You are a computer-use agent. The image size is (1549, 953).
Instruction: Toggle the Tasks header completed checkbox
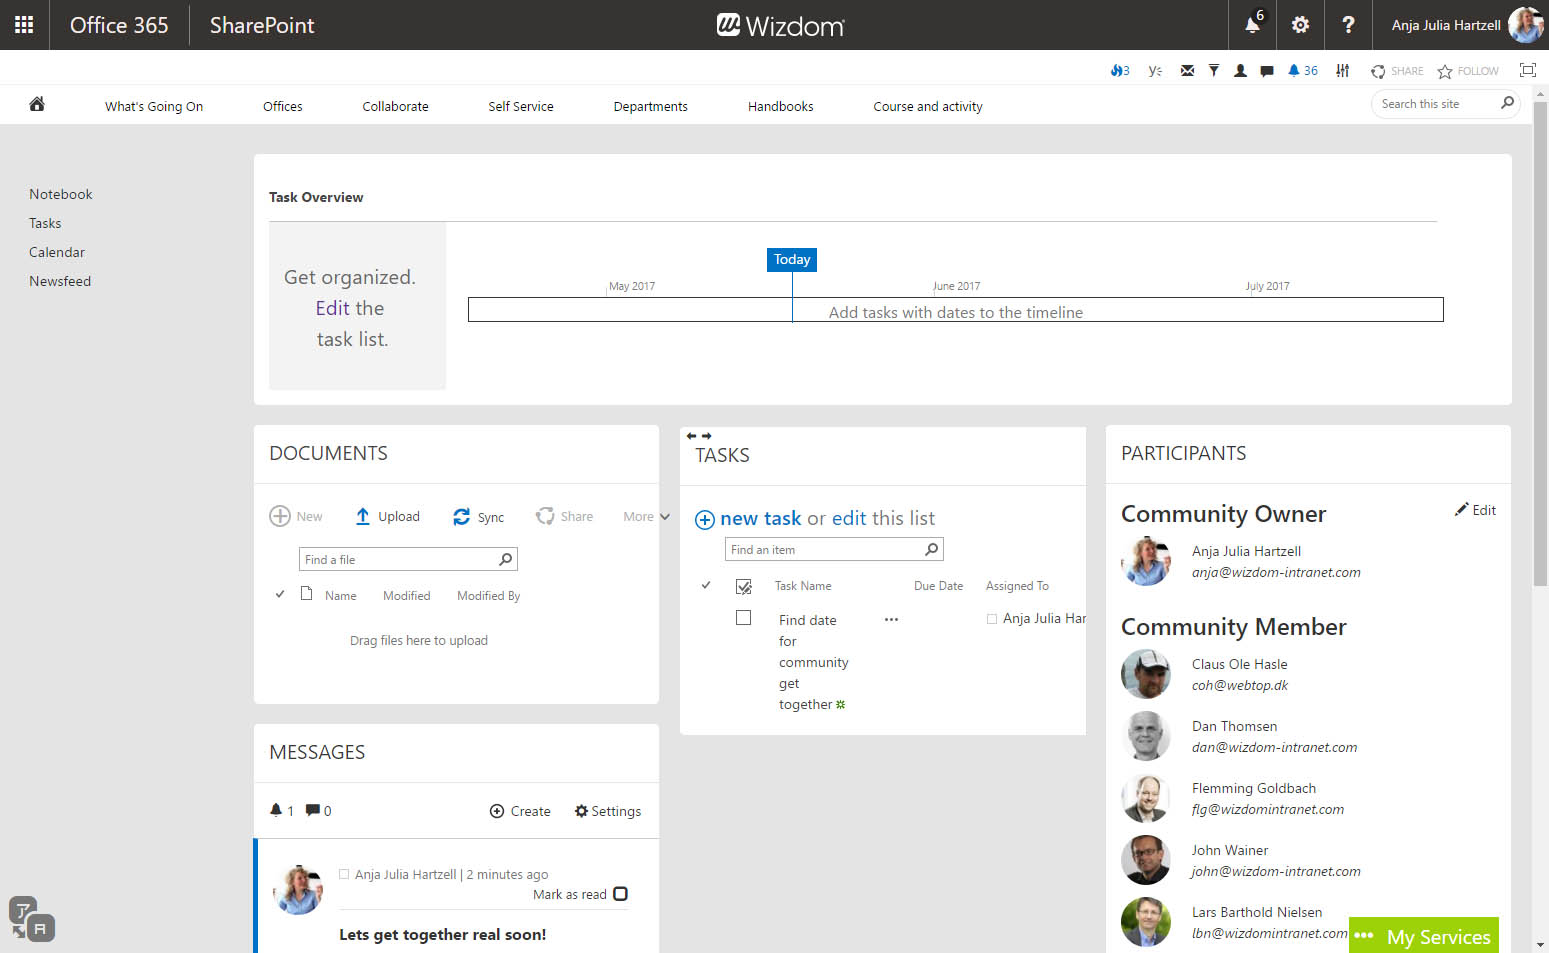[743, 586]
